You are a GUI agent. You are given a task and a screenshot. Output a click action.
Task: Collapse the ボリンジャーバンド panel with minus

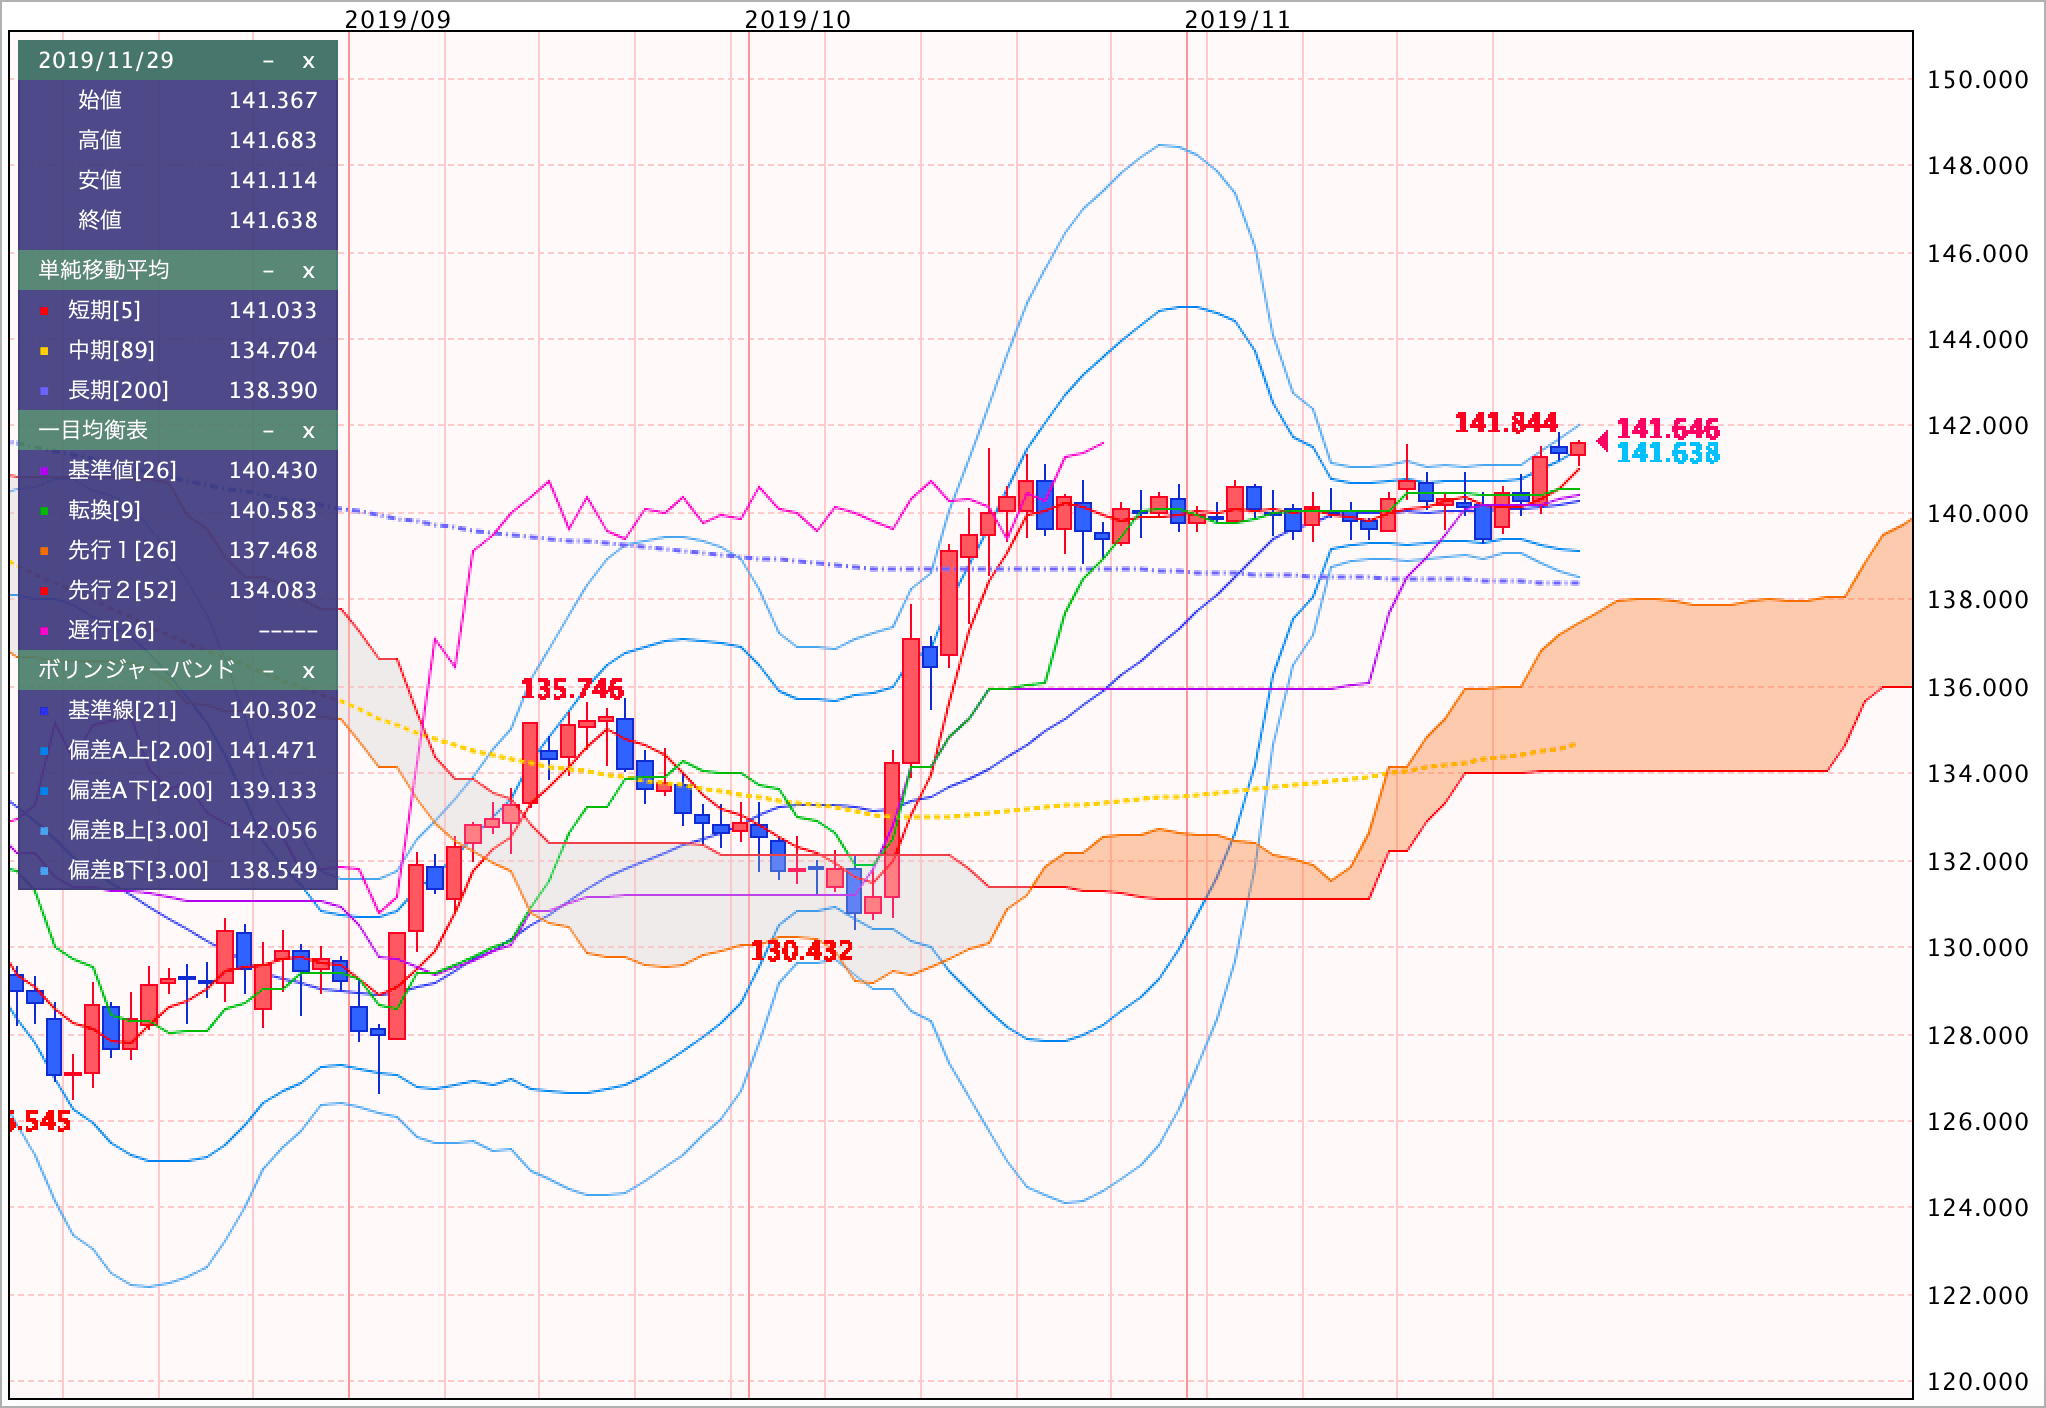(x=268, y=671)
